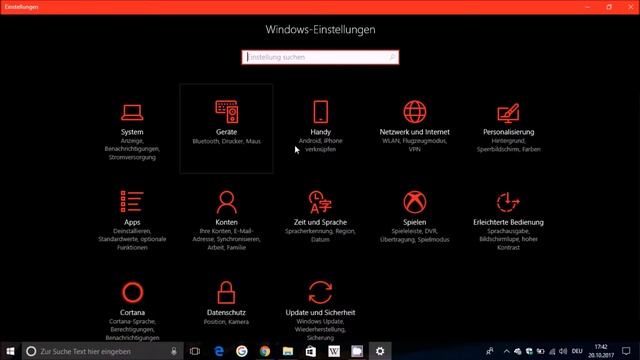The image size is (640, 360).
Task: Open the "Update und Sicherheit" label
Action: [x=320, y=312]
